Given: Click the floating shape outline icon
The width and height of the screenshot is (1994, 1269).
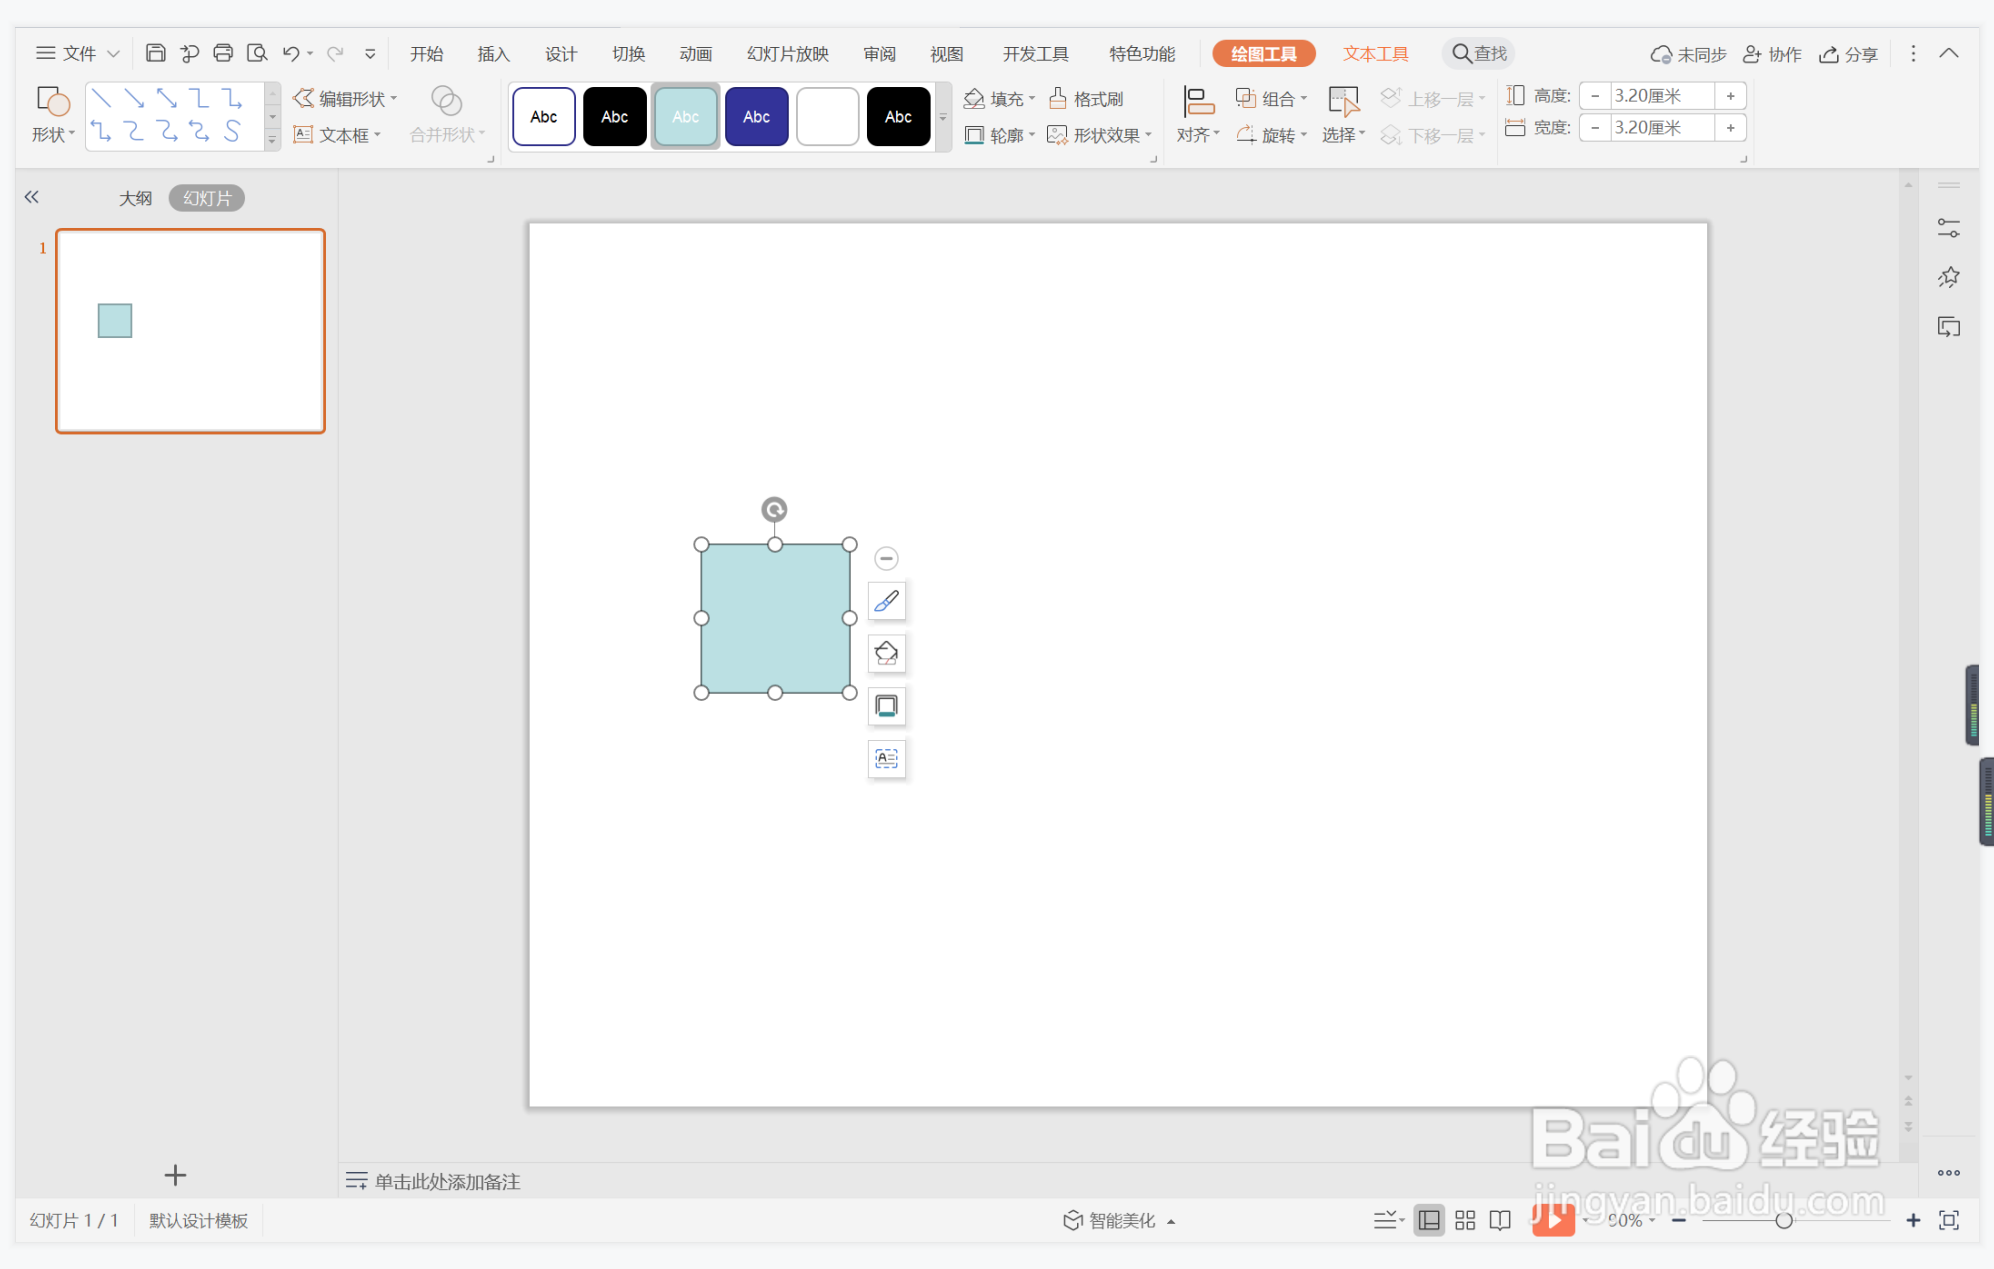Looking at the screenshot, I should coord(886,706).
